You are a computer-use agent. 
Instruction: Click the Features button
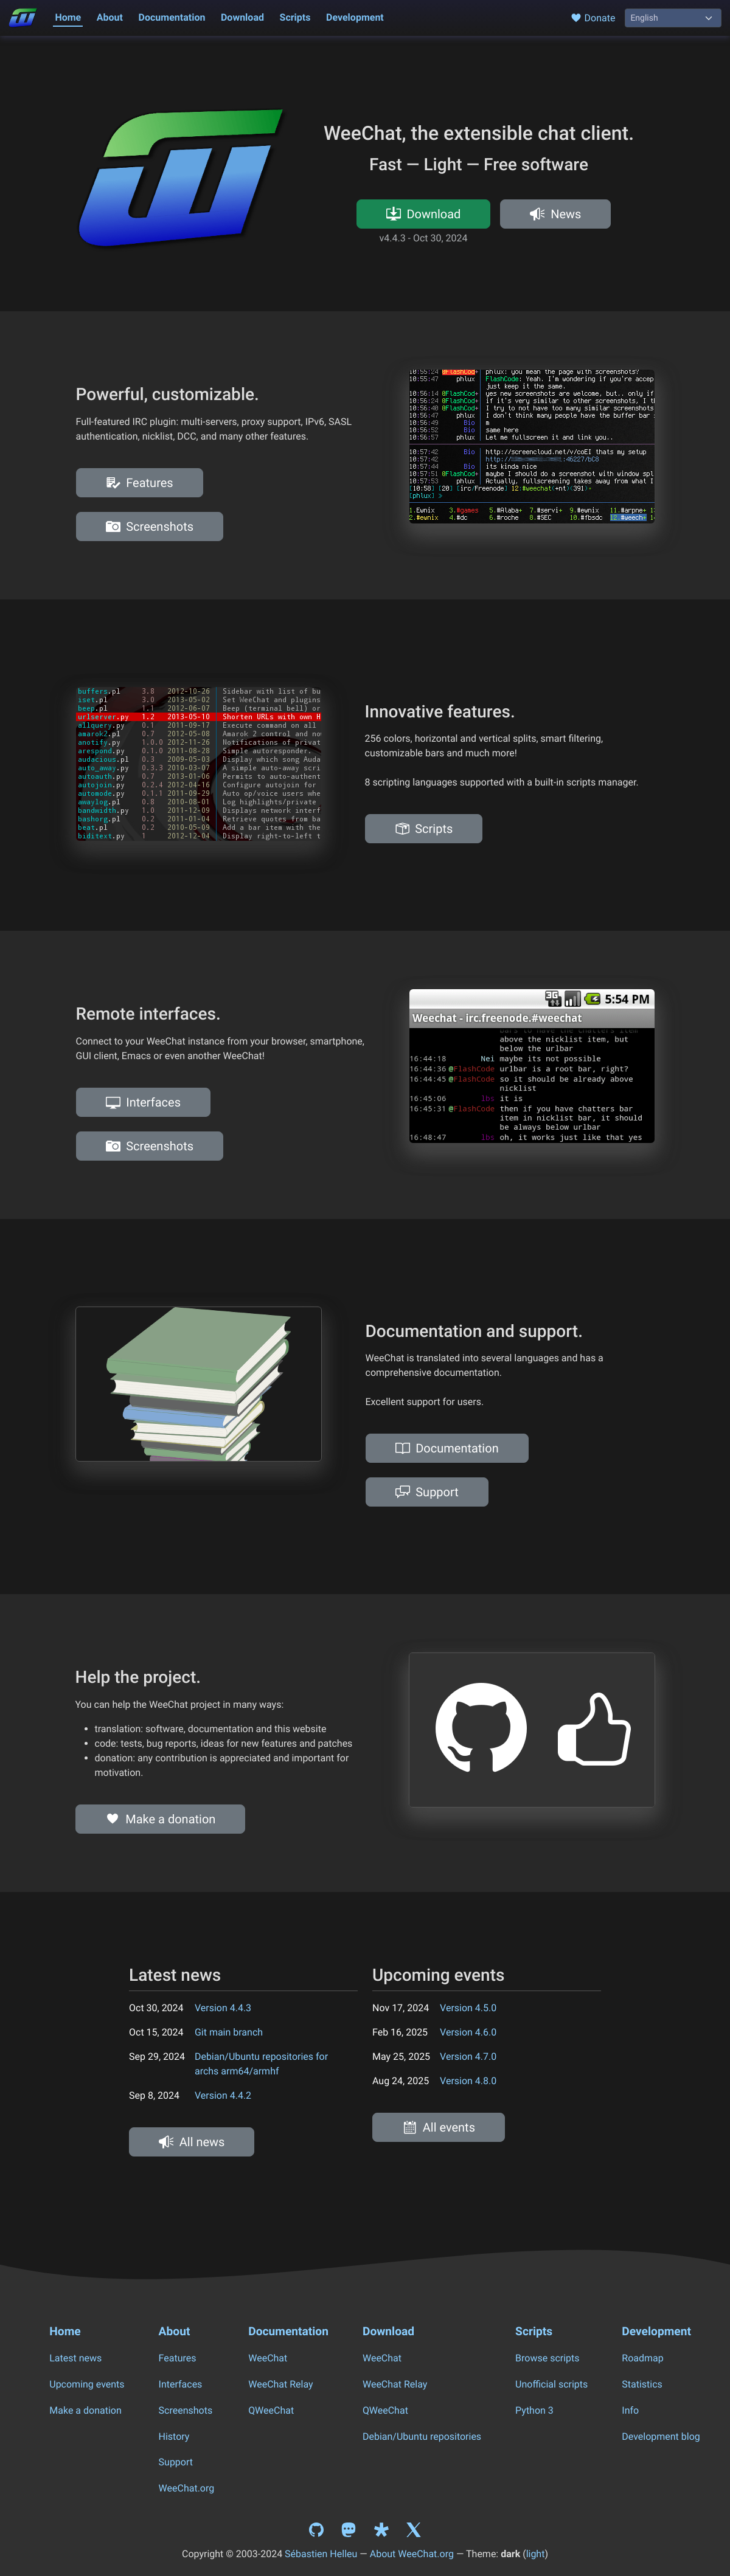[139, 483]
